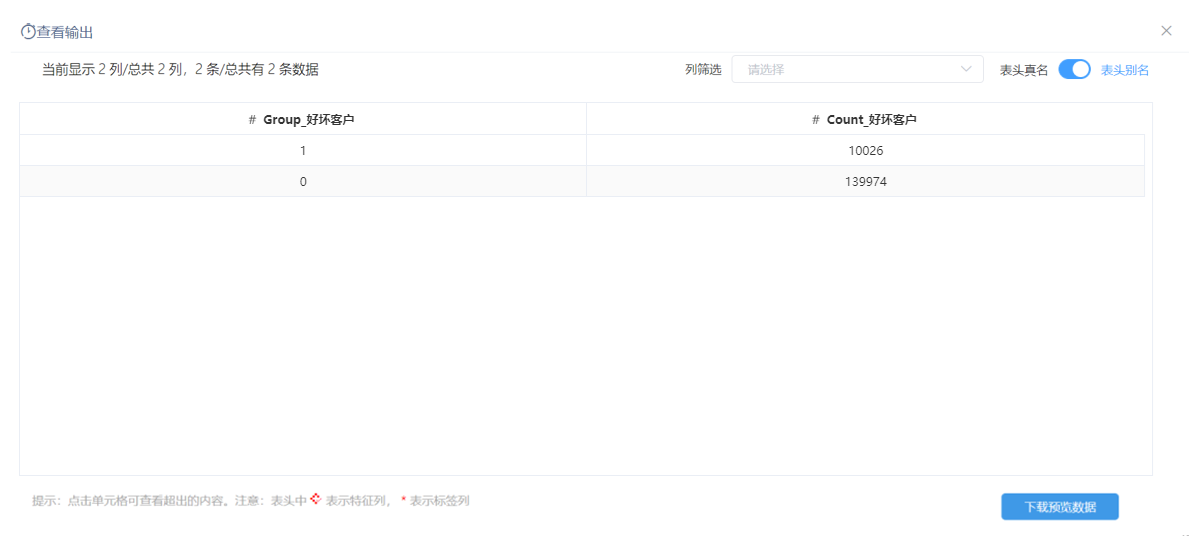Click the 下载预览数据 button
This screenshot has height=546, width=1199.
tap(1060, 507)
